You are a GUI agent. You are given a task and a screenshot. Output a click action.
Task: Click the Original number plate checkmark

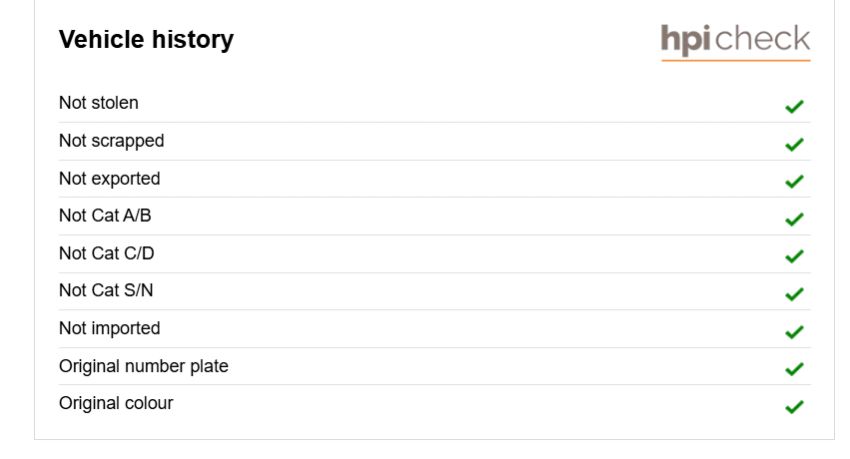pyautogui.click(x=794, y=369)
